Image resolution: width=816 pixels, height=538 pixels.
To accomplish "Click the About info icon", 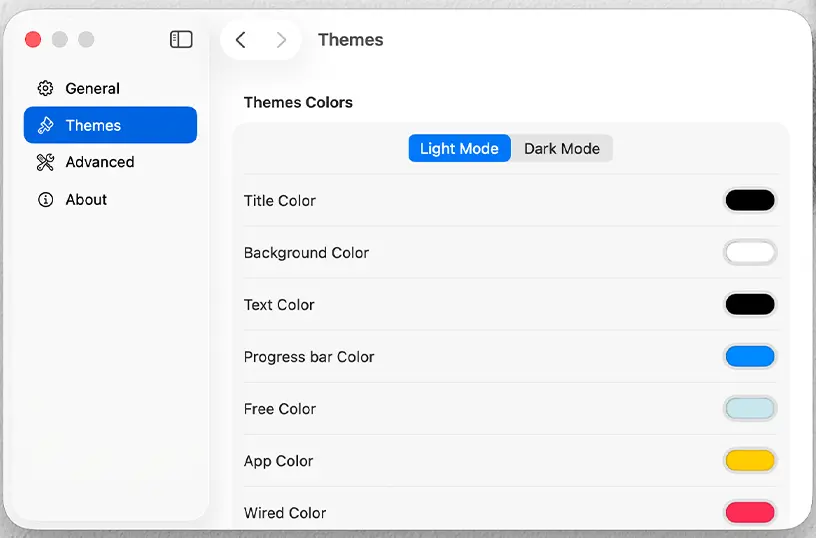I will (45, 199).
